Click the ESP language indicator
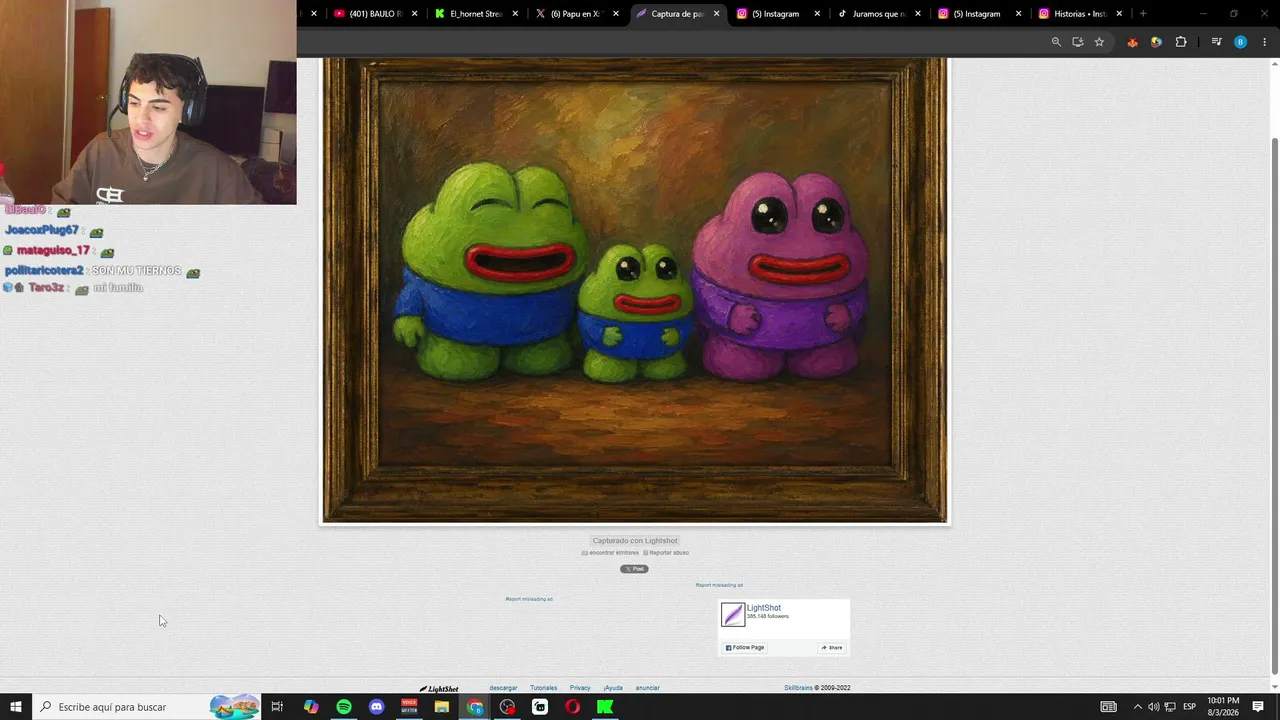 [x=1190, y=707]
